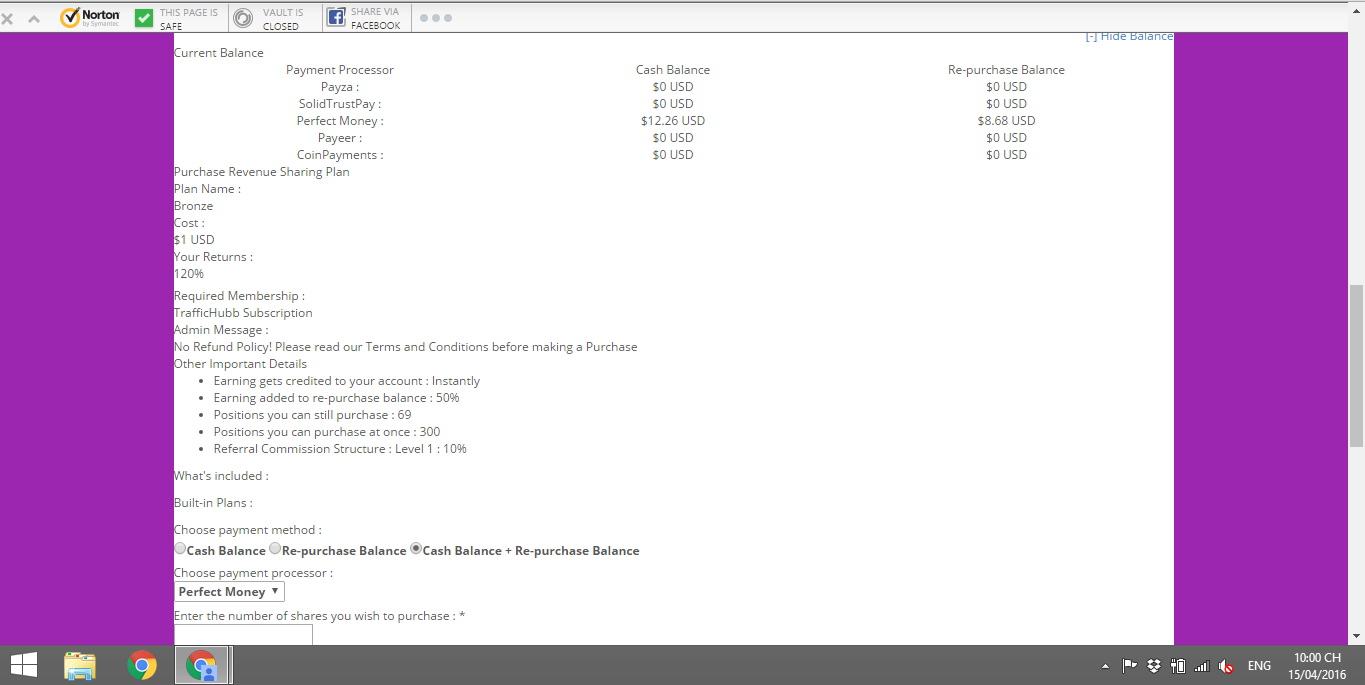Viewport: 1365px width, 685px height.
Task: Select the Cash Balance radio button
Action: pos(180,548)
